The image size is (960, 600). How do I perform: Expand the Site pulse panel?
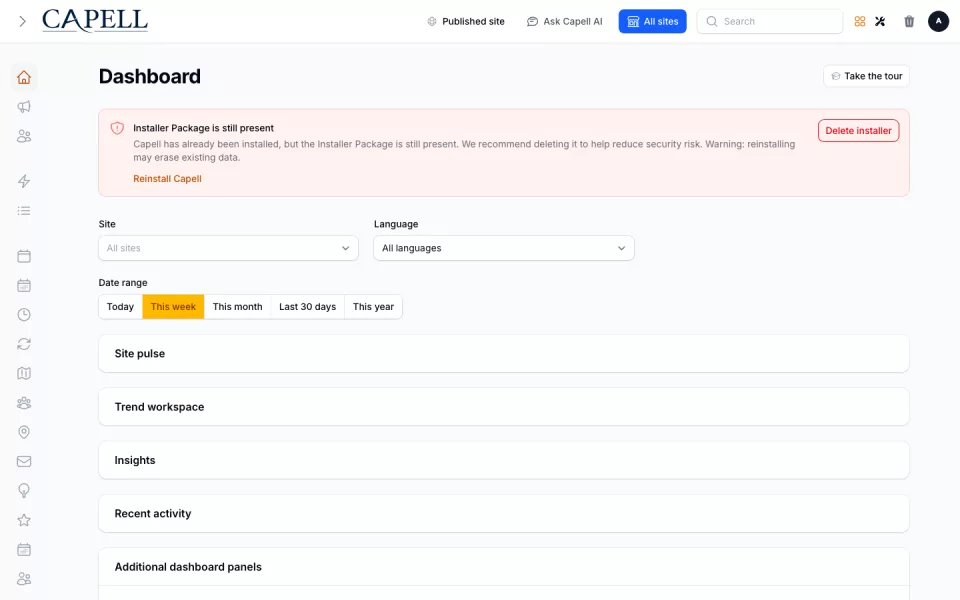click(504, 354)
